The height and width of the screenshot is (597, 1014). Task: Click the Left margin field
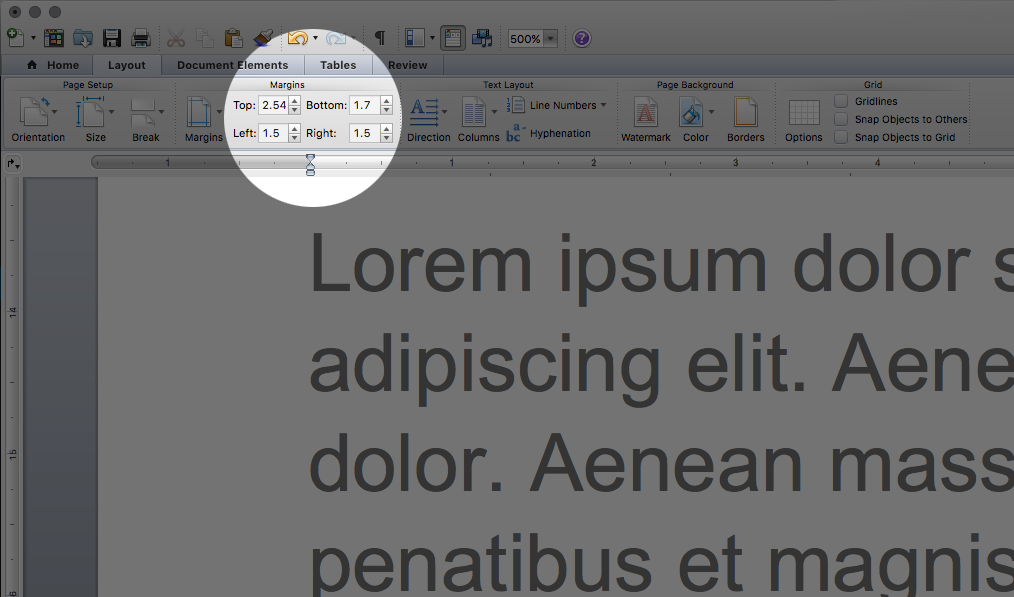click(x=273, y=133)
